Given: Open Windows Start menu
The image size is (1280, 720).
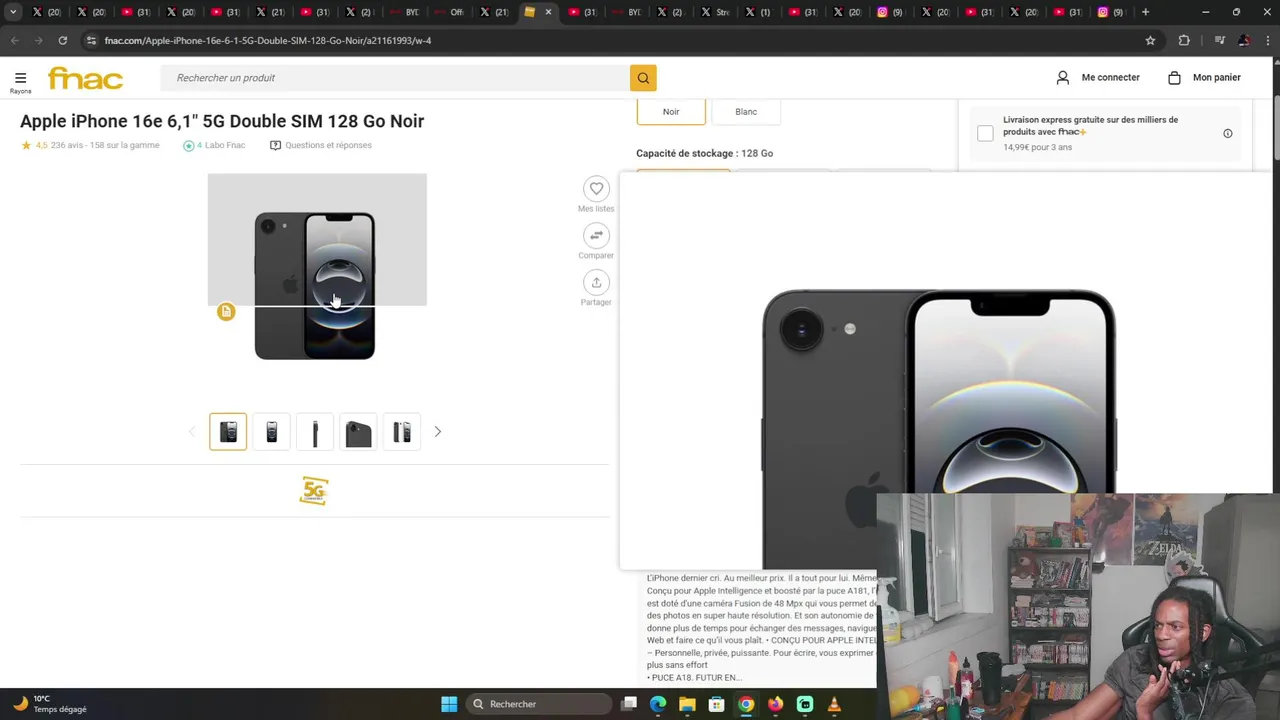Looking at the screenshot, I should tap(449, 704).
